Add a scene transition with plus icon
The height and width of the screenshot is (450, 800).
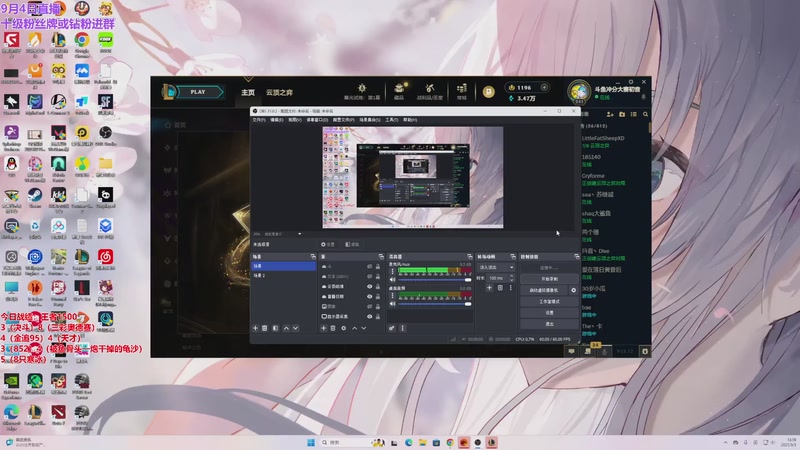(x=489, y=288)
